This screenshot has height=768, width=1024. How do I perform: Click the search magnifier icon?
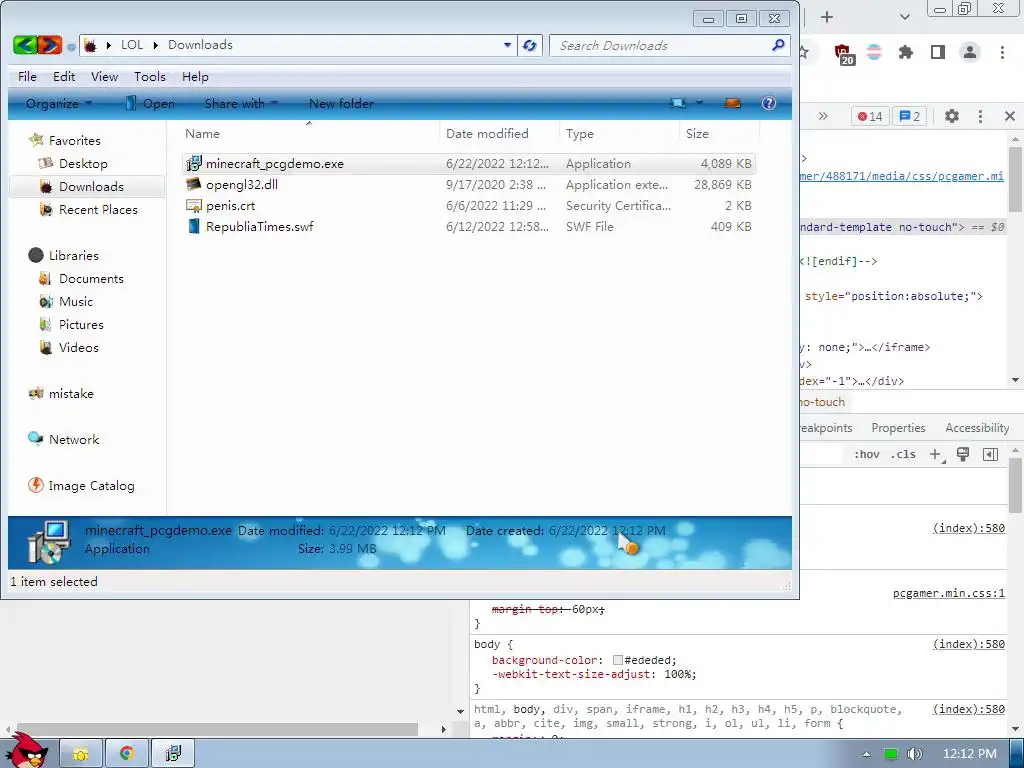point(778,45)
